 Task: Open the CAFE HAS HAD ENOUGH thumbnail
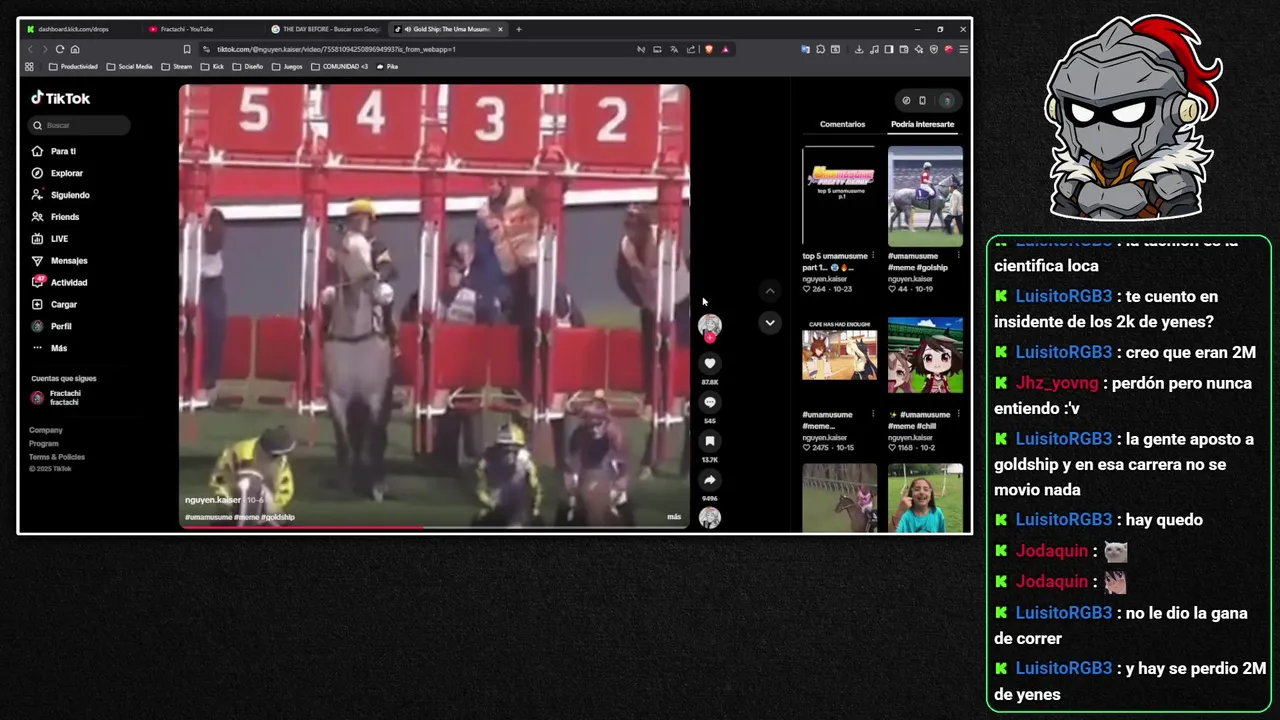pyautogui.click(x=839, y=349)
